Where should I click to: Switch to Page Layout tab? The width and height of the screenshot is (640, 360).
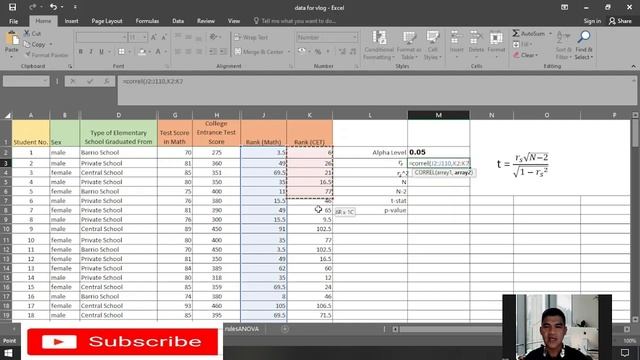107,21
